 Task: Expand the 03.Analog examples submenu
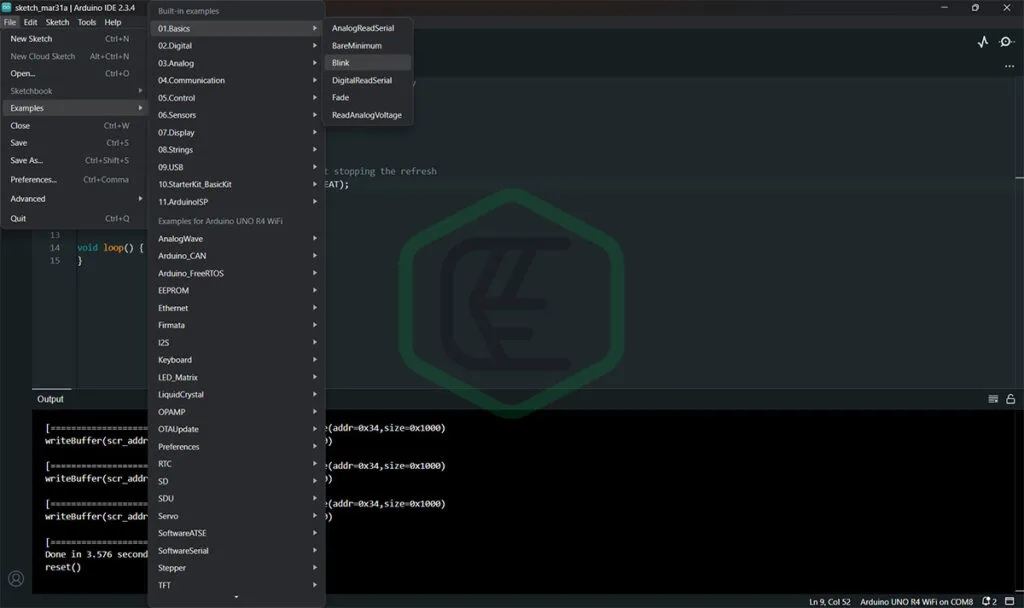[237, 63]
